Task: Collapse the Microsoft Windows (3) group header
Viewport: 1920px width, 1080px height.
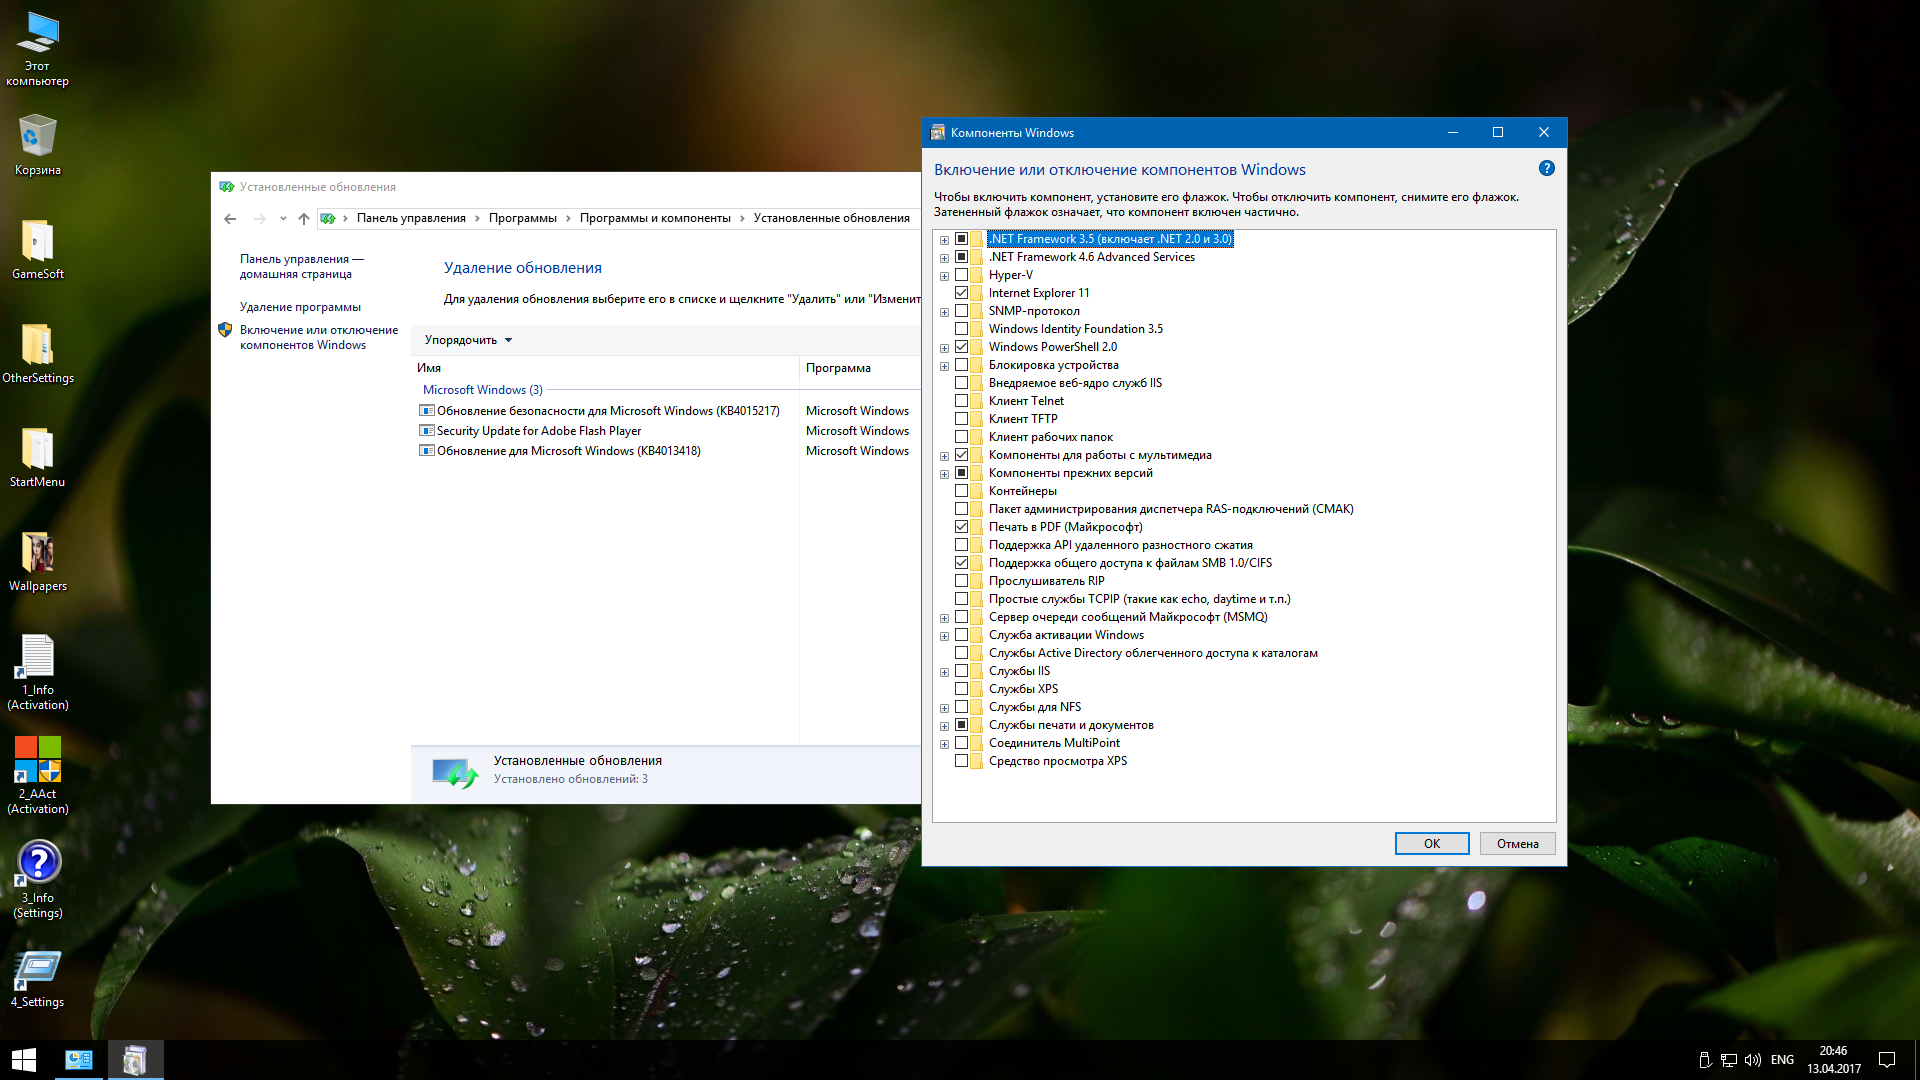Action: click(482, 390)
